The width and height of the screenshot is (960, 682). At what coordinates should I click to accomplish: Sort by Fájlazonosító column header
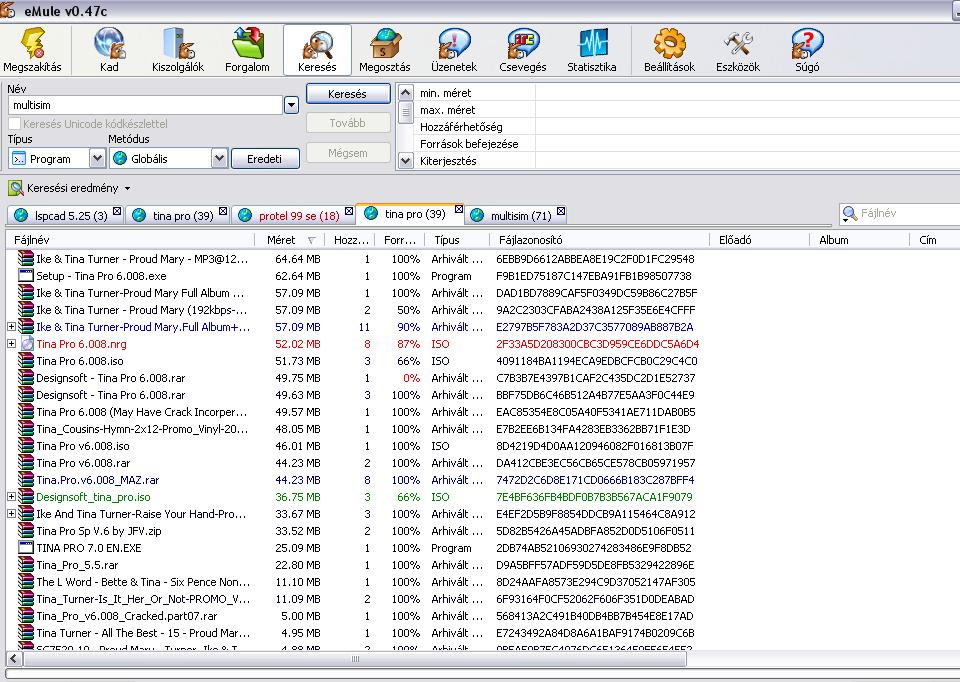point(600,240)
